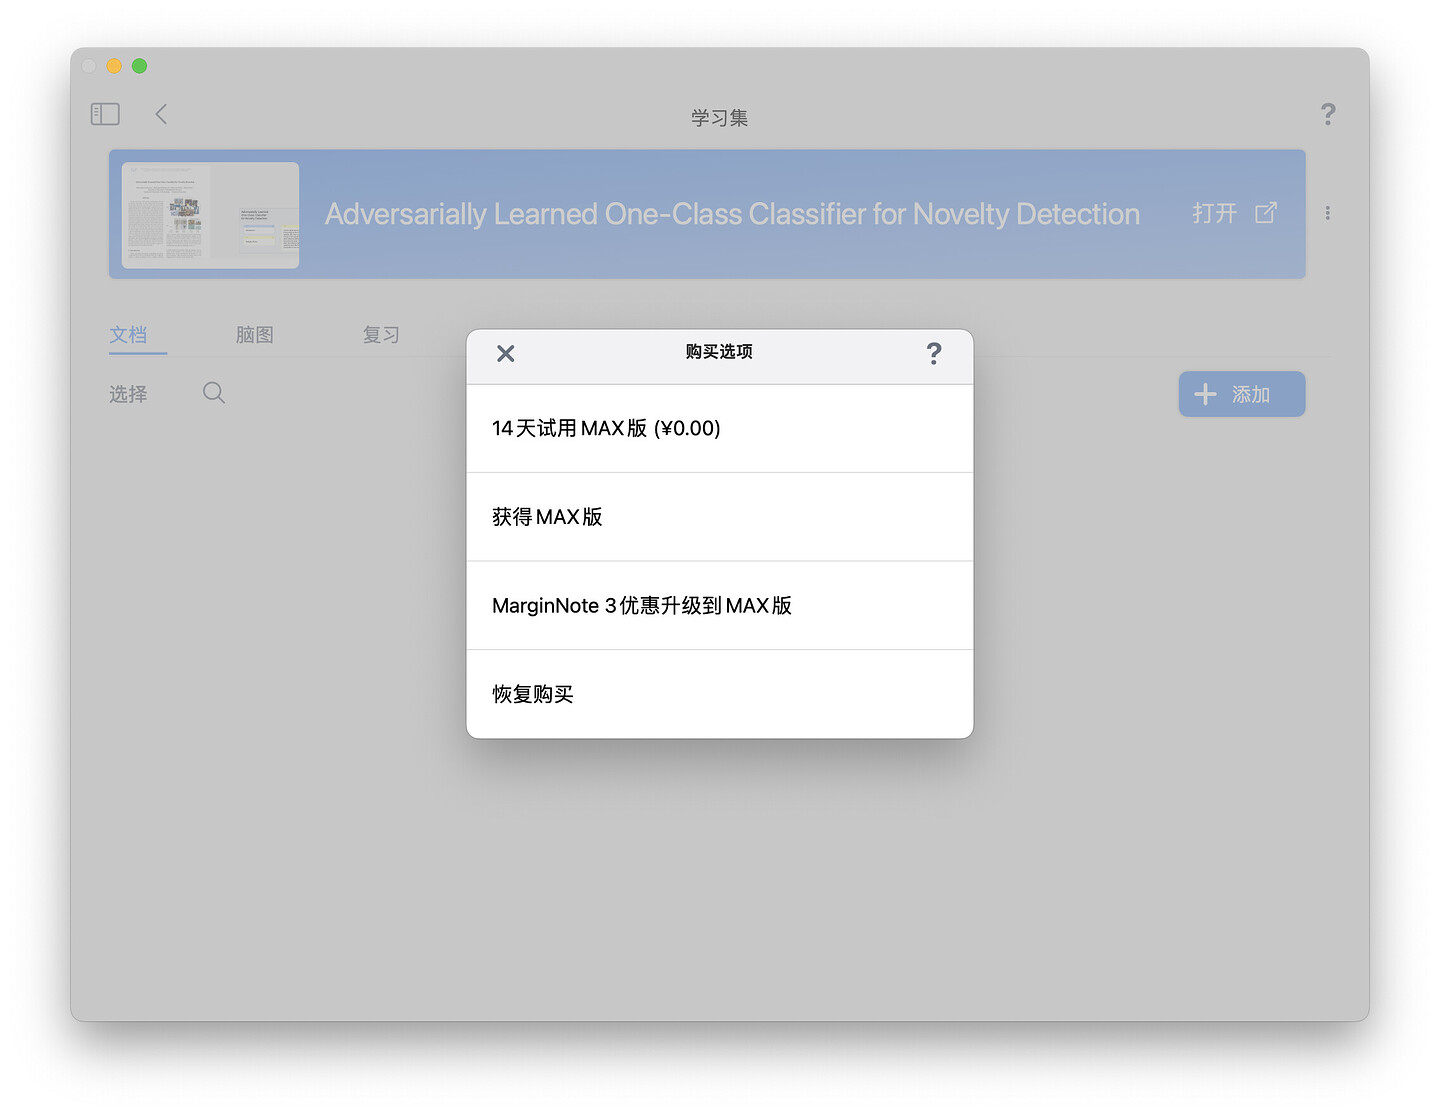Switch to the 脑图 tab

tap(255, 335)
